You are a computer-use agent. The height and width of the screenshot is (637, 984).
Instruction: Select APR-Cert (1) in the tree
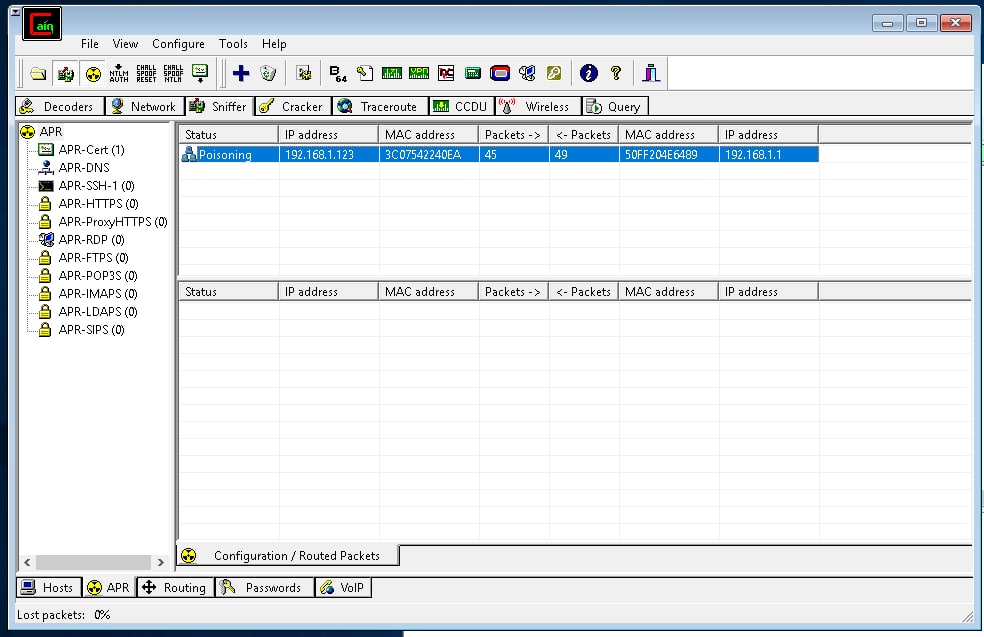point(92,149)
